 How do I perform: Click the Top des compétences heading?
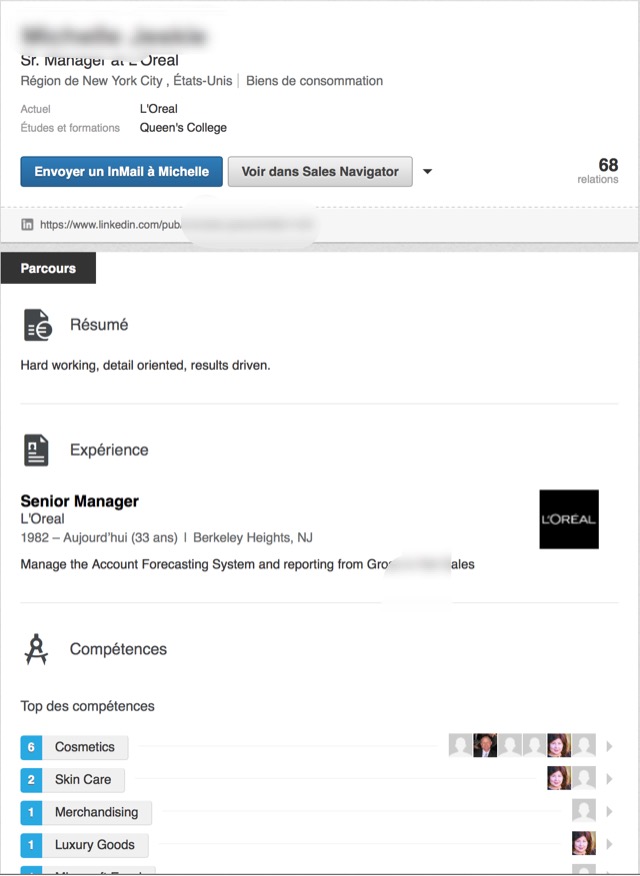tap(88, 706)
